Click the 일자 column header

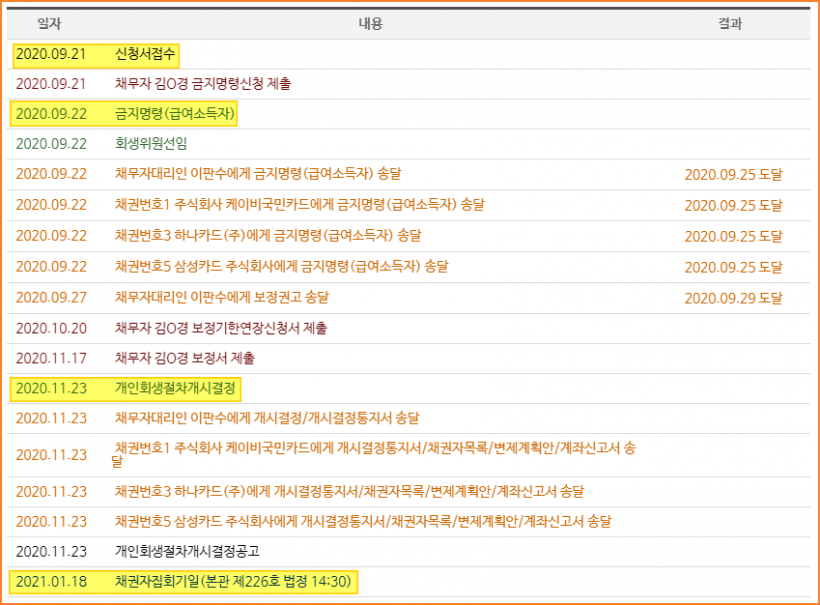pos(49,24)
